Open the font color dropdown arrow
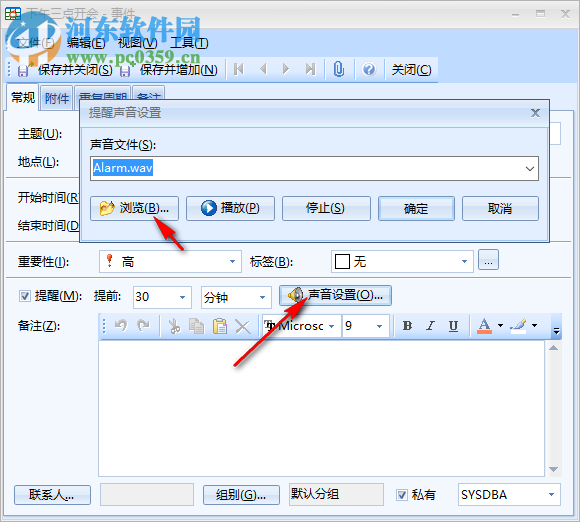 coord(500,326)
